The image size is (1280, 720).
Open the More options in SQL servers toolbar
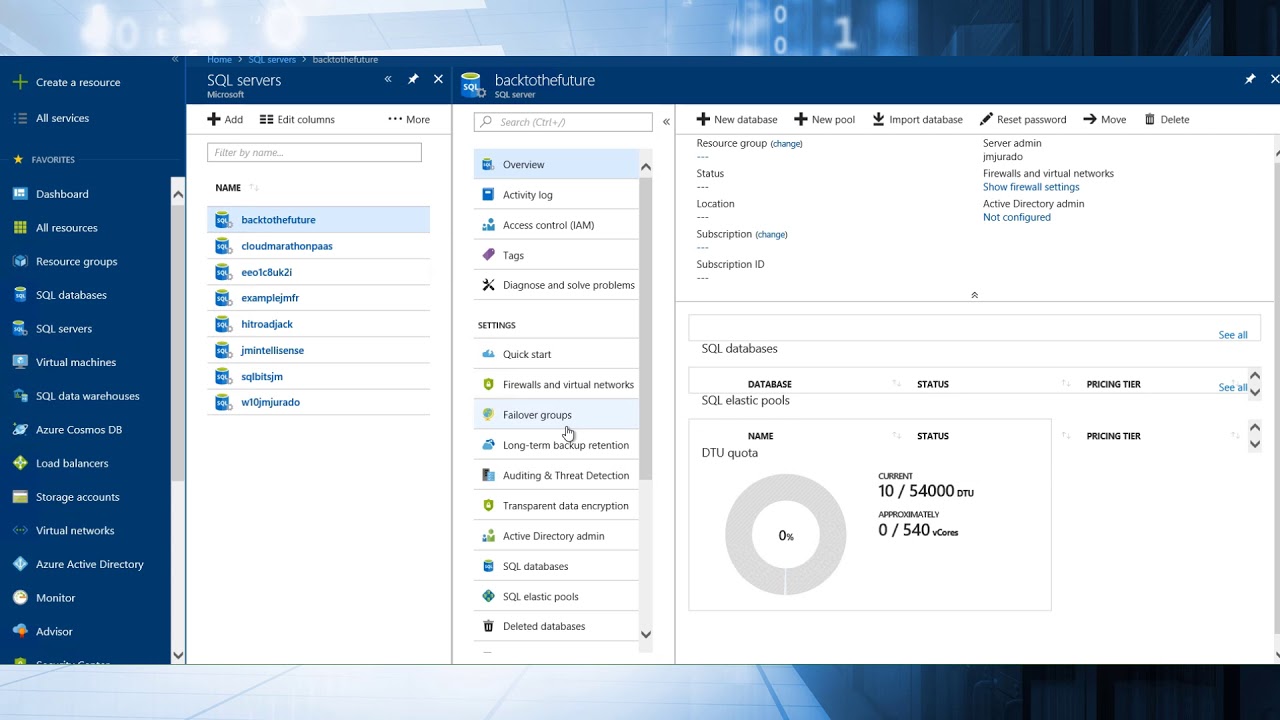409,119
